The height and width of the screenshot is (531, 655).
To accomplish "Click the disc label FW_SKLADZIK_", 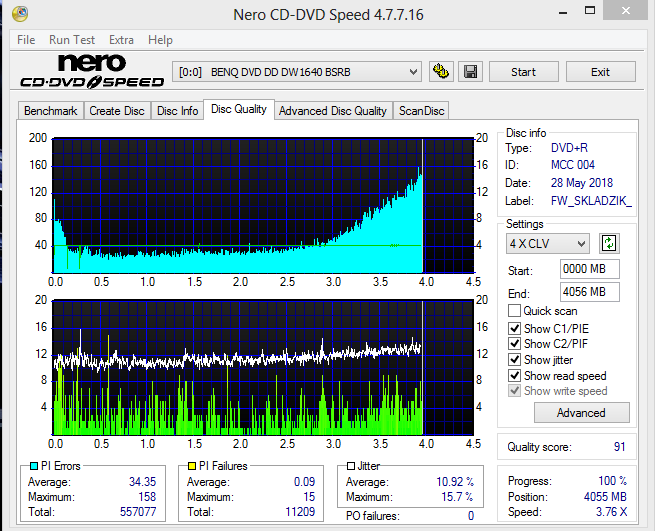I will tap(591, 201).
